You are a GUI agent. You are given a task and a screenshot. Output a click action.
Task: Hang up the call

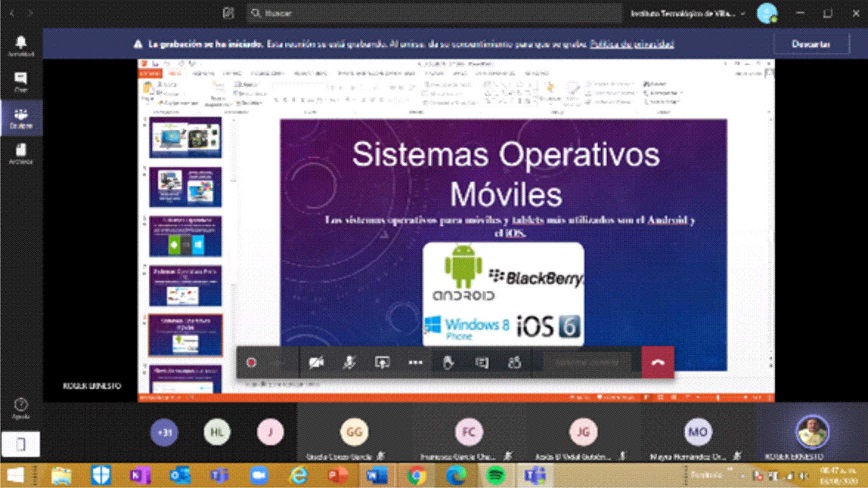[x=658, y=362]
